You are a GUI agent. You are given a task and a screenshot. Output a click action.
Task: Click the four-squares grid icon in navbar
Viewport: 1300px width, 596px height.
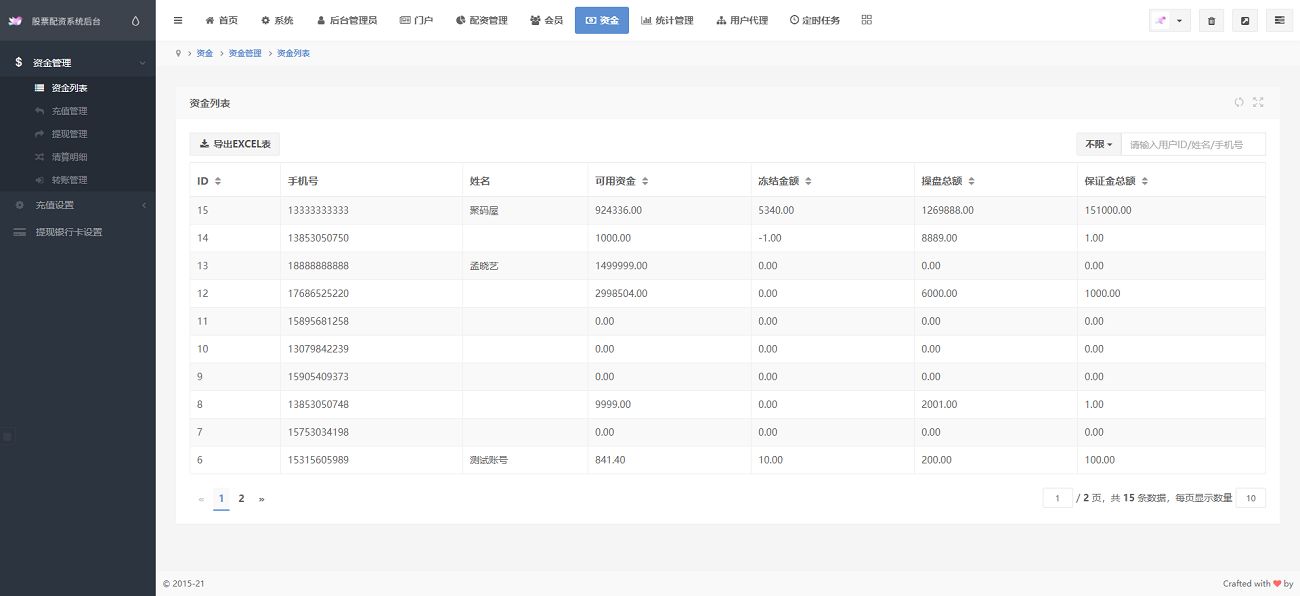point(866,20)
